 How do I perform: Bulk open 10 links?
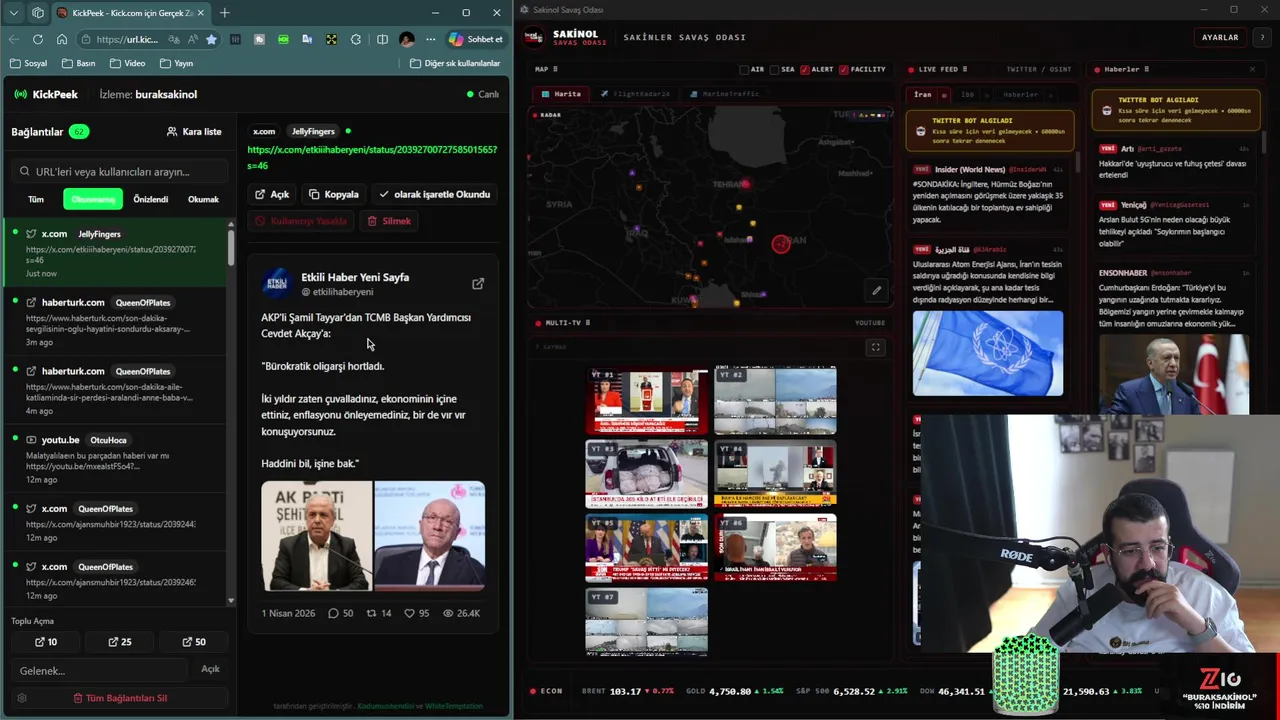[46, 642]
